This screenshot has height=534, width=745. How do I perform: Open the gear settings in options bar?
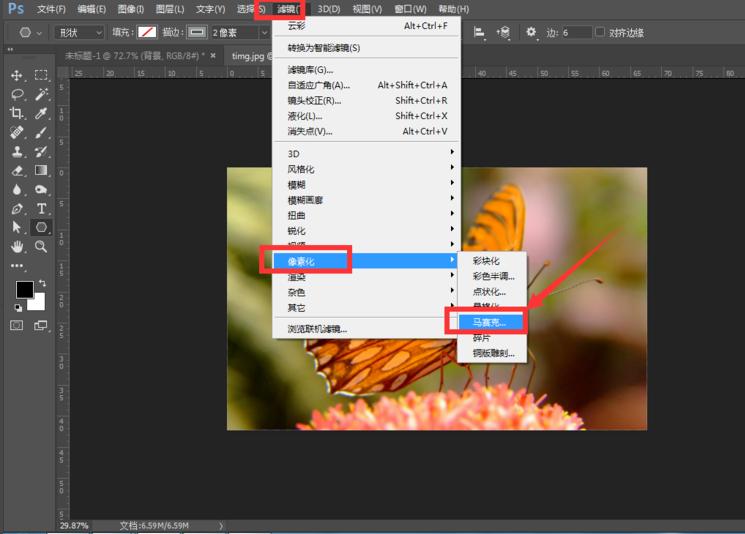tap(531, 32)
